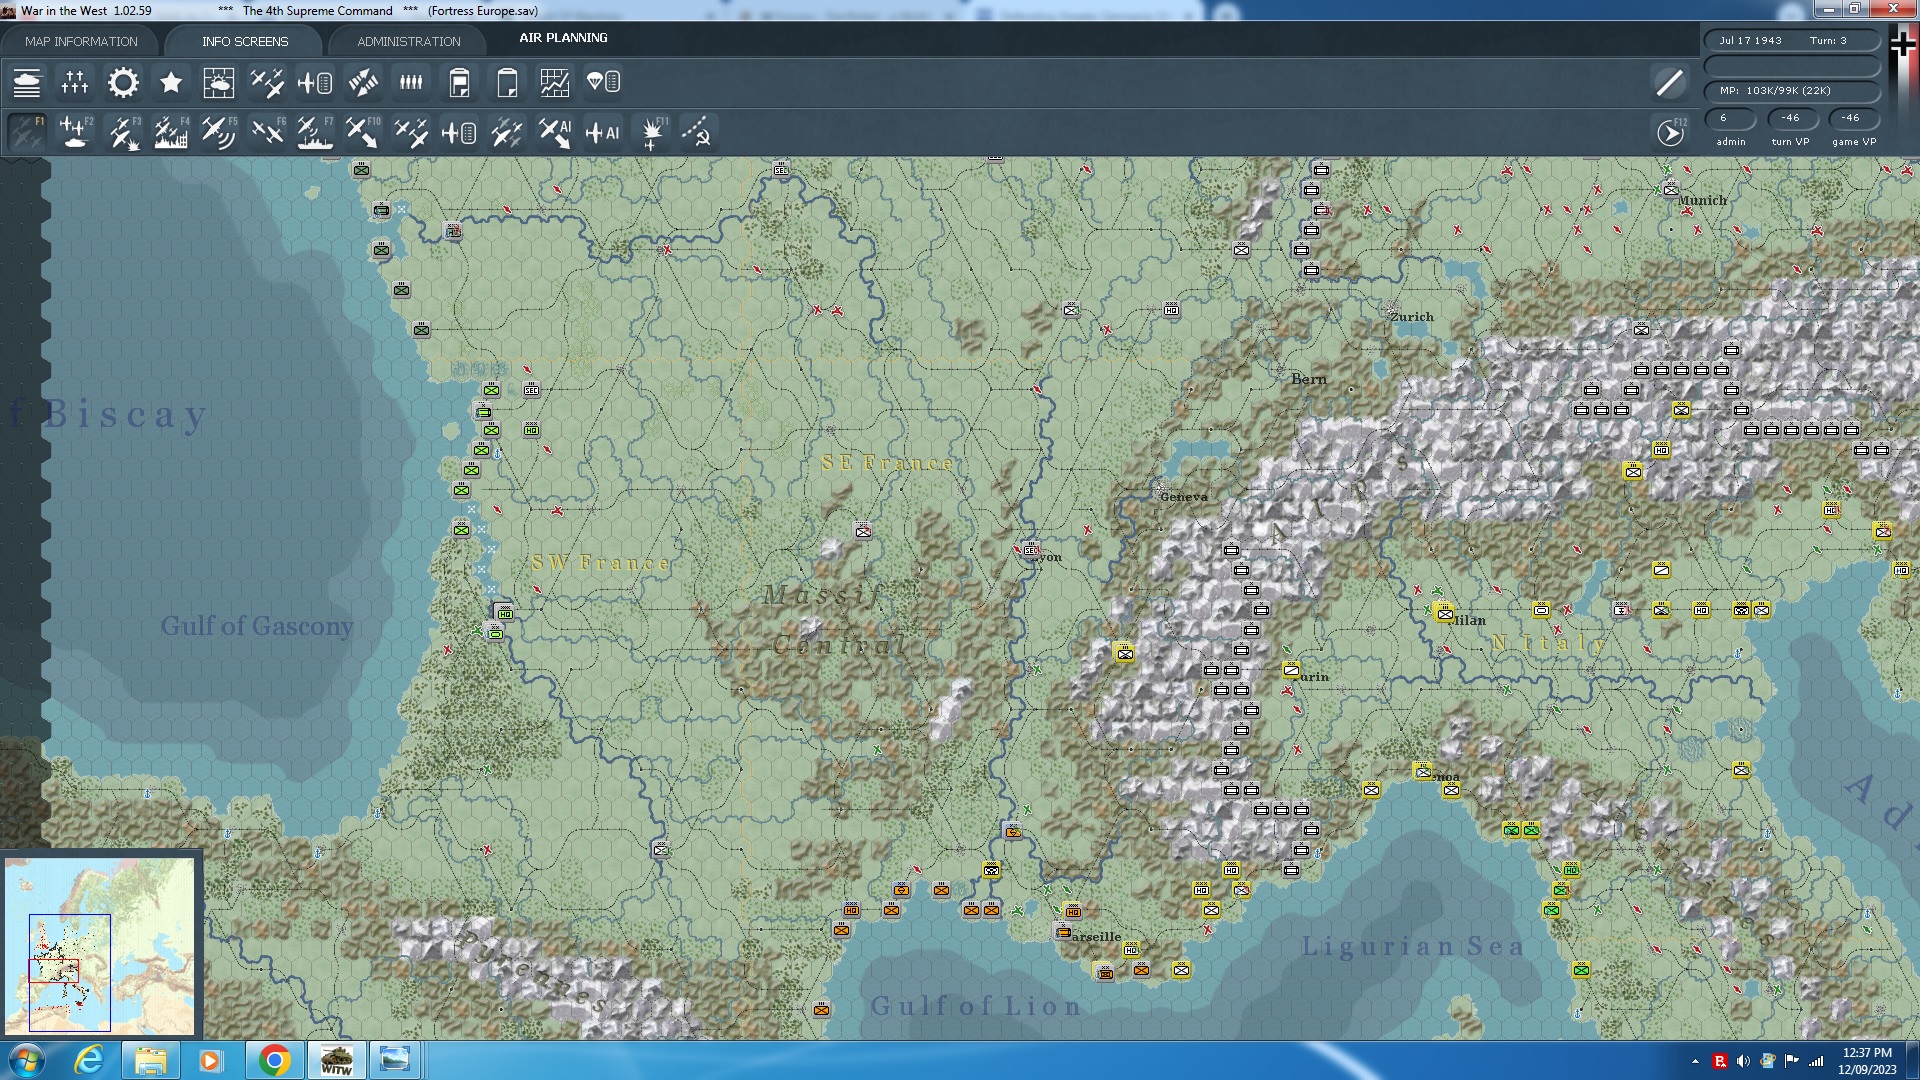Image resolution: width=1920 pixels, height=1080 pixels.
Task: Toggle the F1 air planning mode button
Action: [27, 133]
